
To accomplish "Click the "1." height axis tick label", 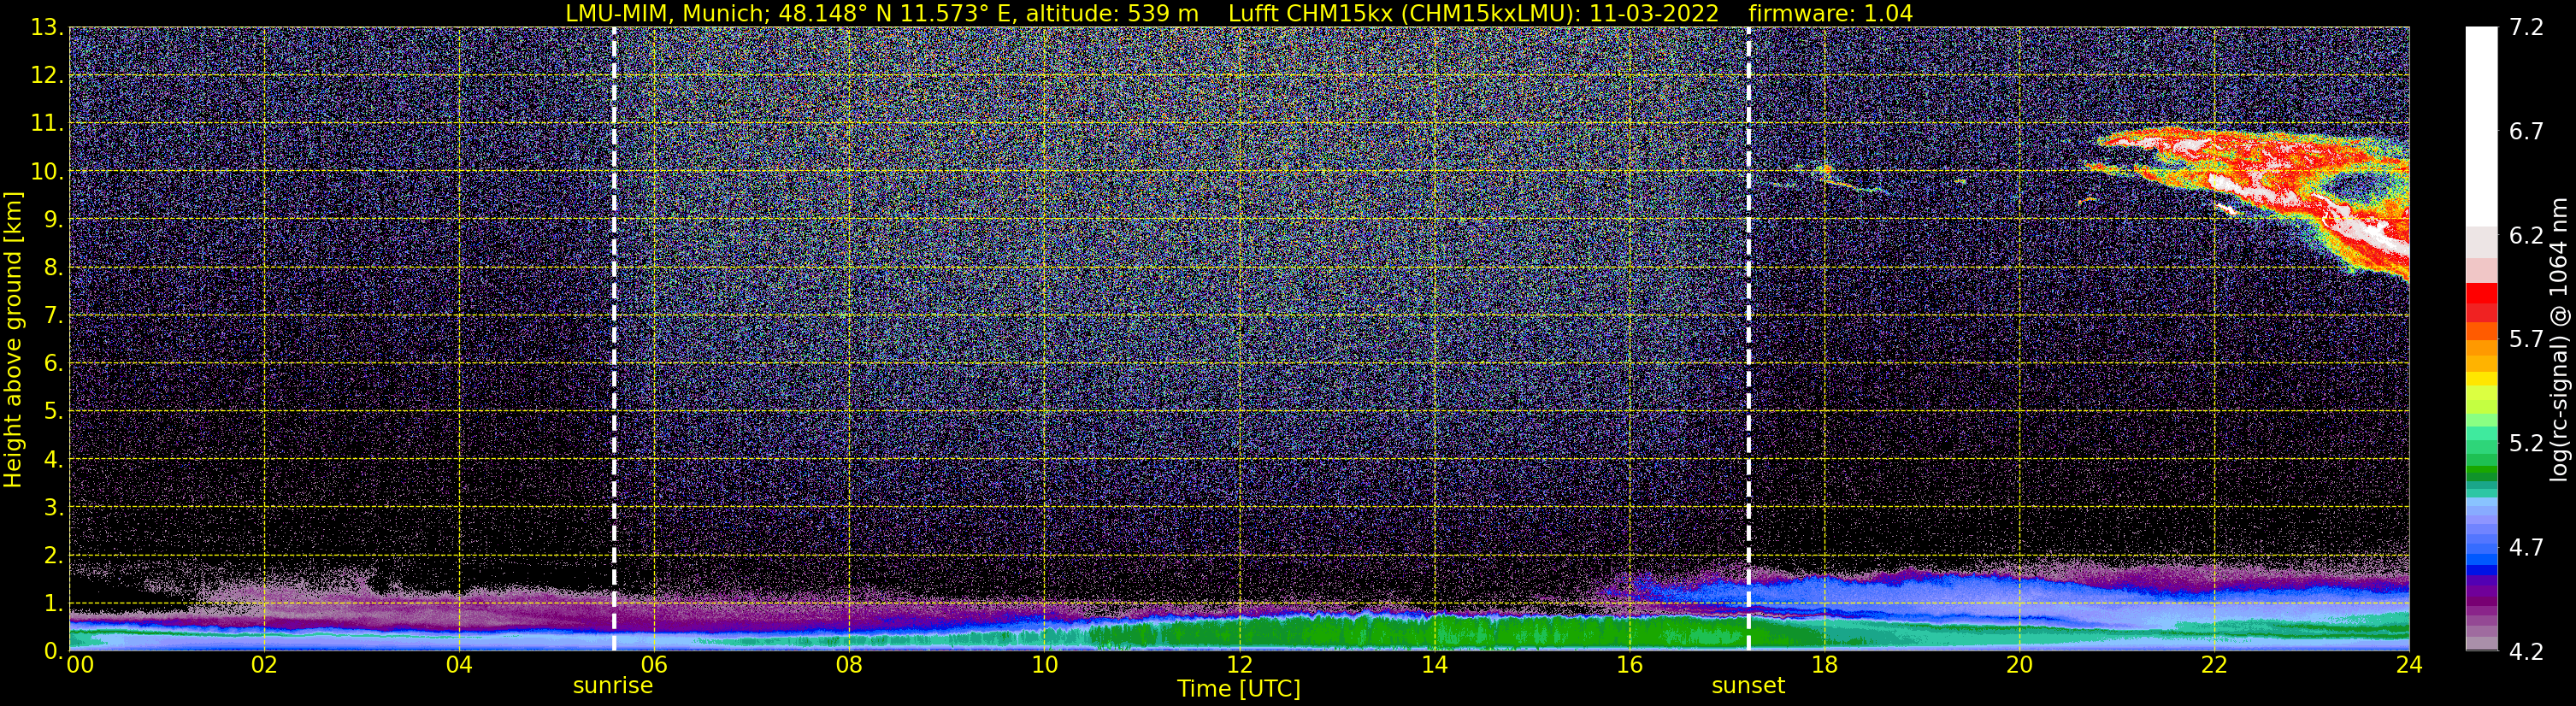I will click(x=53, y=603).
